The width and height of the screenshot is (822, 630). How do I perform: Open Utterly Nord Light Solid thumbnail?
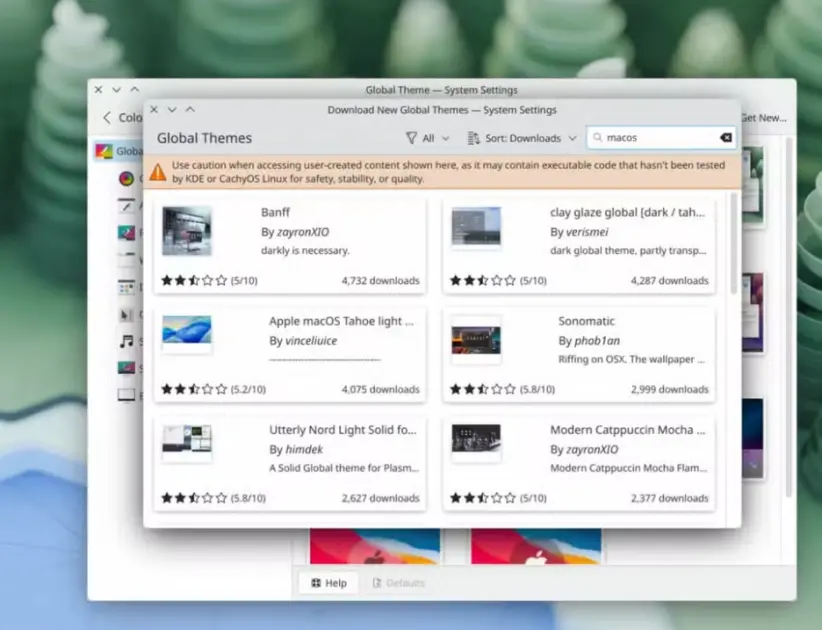(187, 439)
